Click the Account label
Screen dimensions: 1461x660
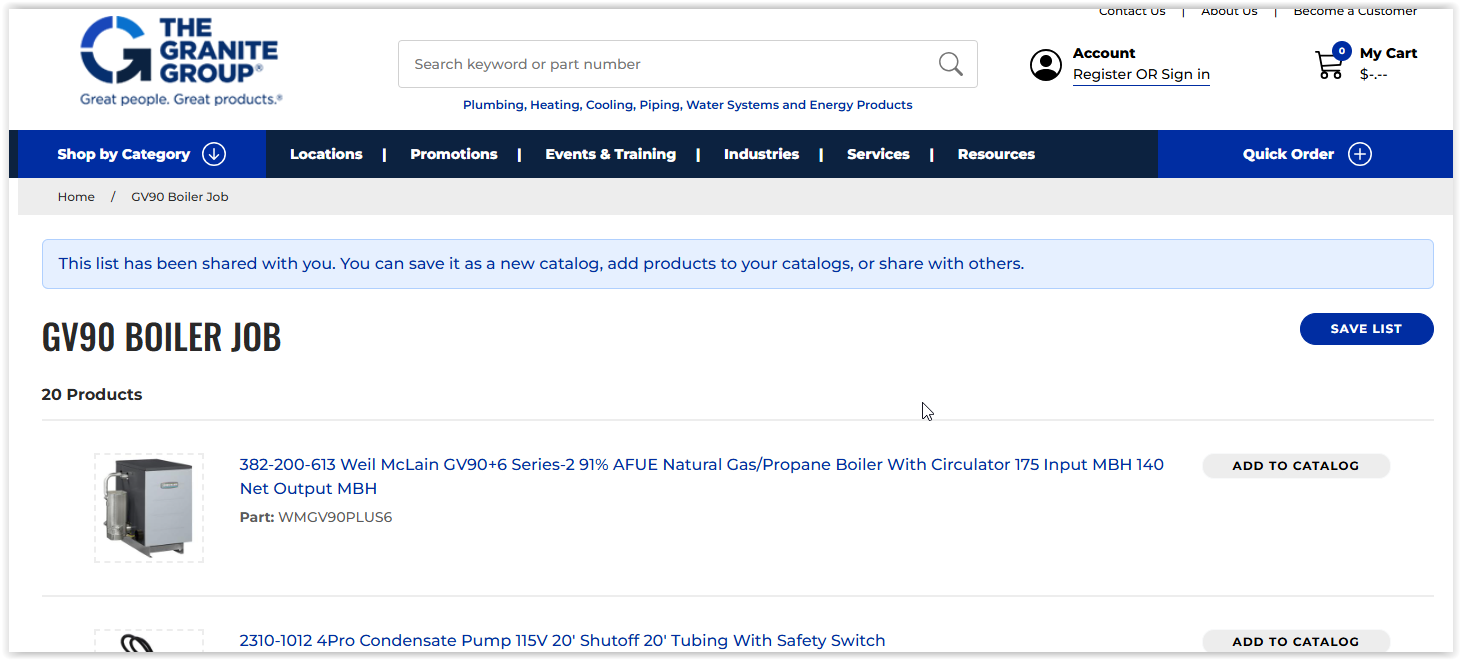point(1104,53)
